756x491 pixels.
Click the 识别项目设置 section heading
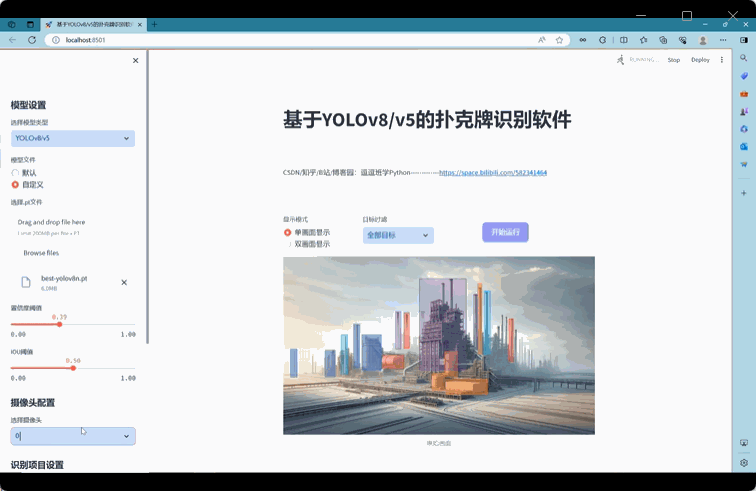pyautogui.click(x=37, y=465)
